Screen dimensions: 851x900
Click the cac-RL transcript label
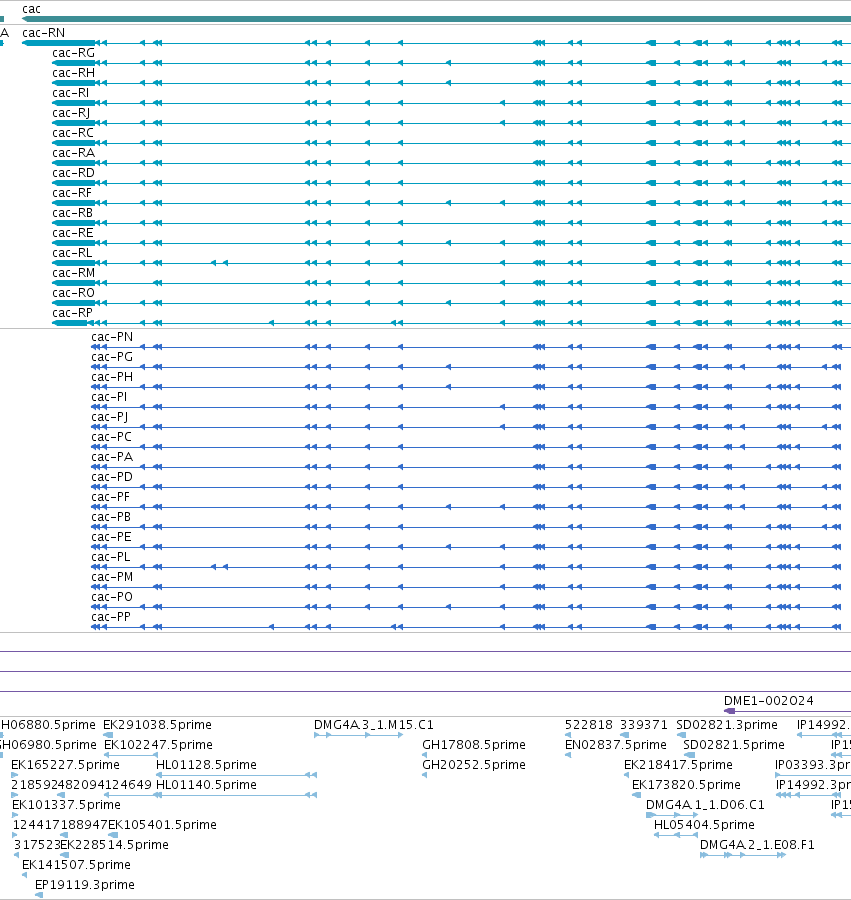[x=72, y=253]
